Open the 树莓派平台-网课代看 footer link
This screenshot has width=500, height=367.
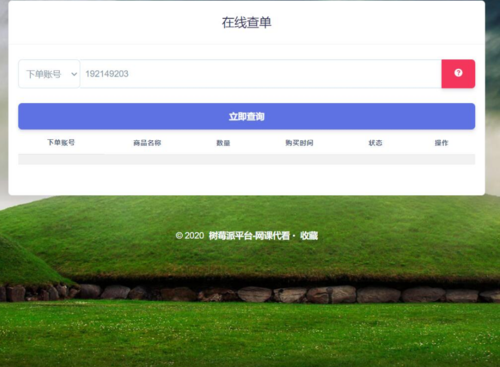coord(249,236)
